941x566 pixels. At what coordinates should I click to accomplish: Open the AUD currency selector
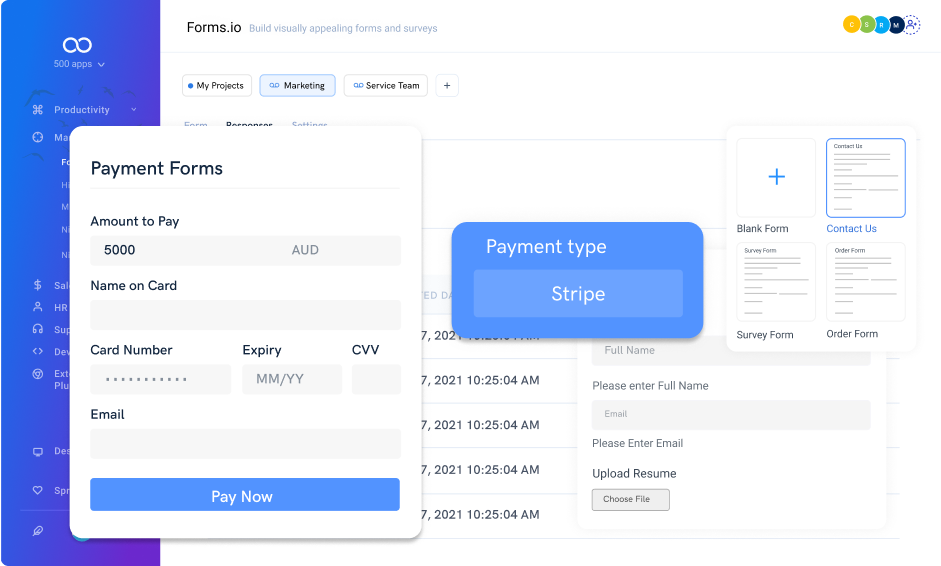click(305, 250)
